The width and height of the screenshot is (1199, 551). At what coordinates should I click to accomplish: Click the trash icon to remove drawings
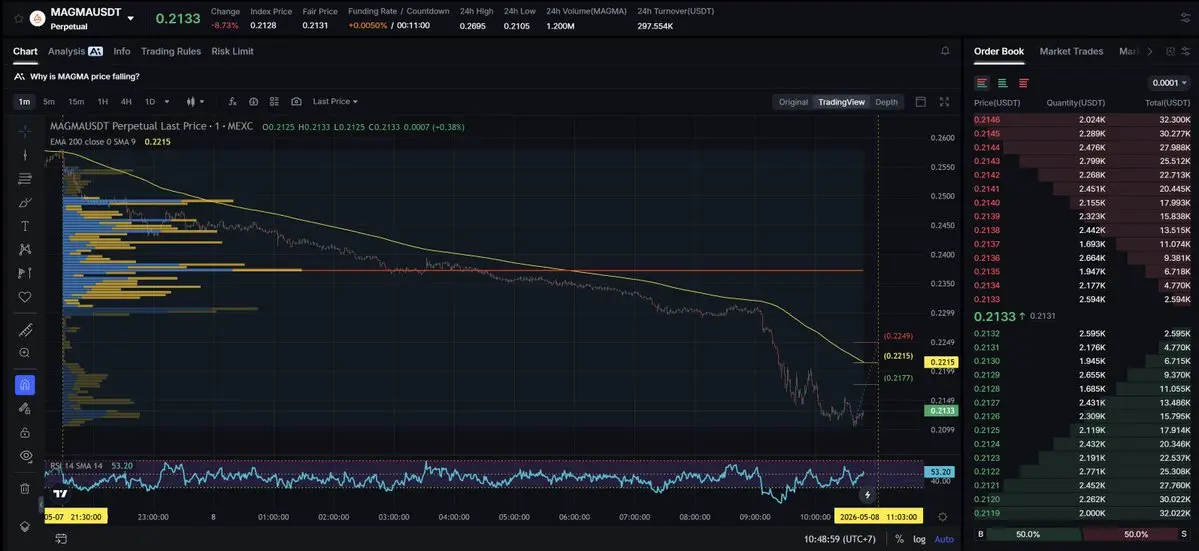click(24, 488)
